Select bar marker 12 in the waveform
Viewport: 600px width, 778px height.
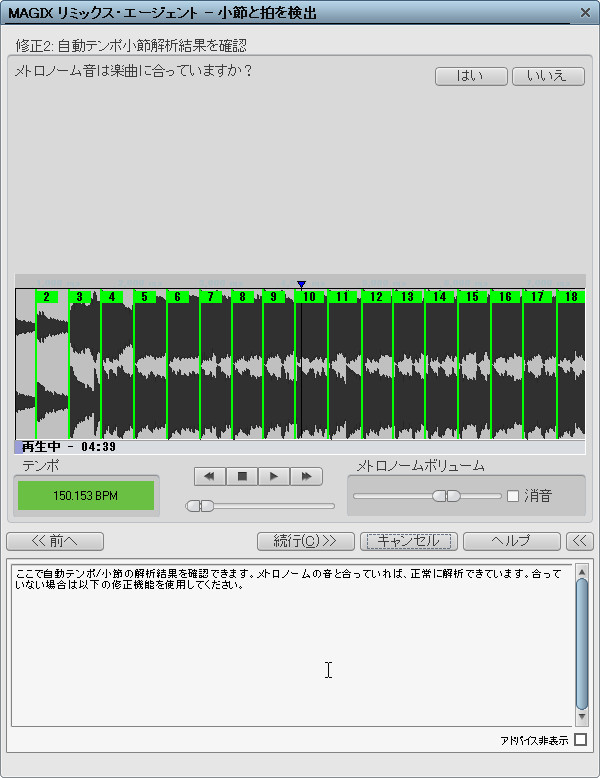376,297
